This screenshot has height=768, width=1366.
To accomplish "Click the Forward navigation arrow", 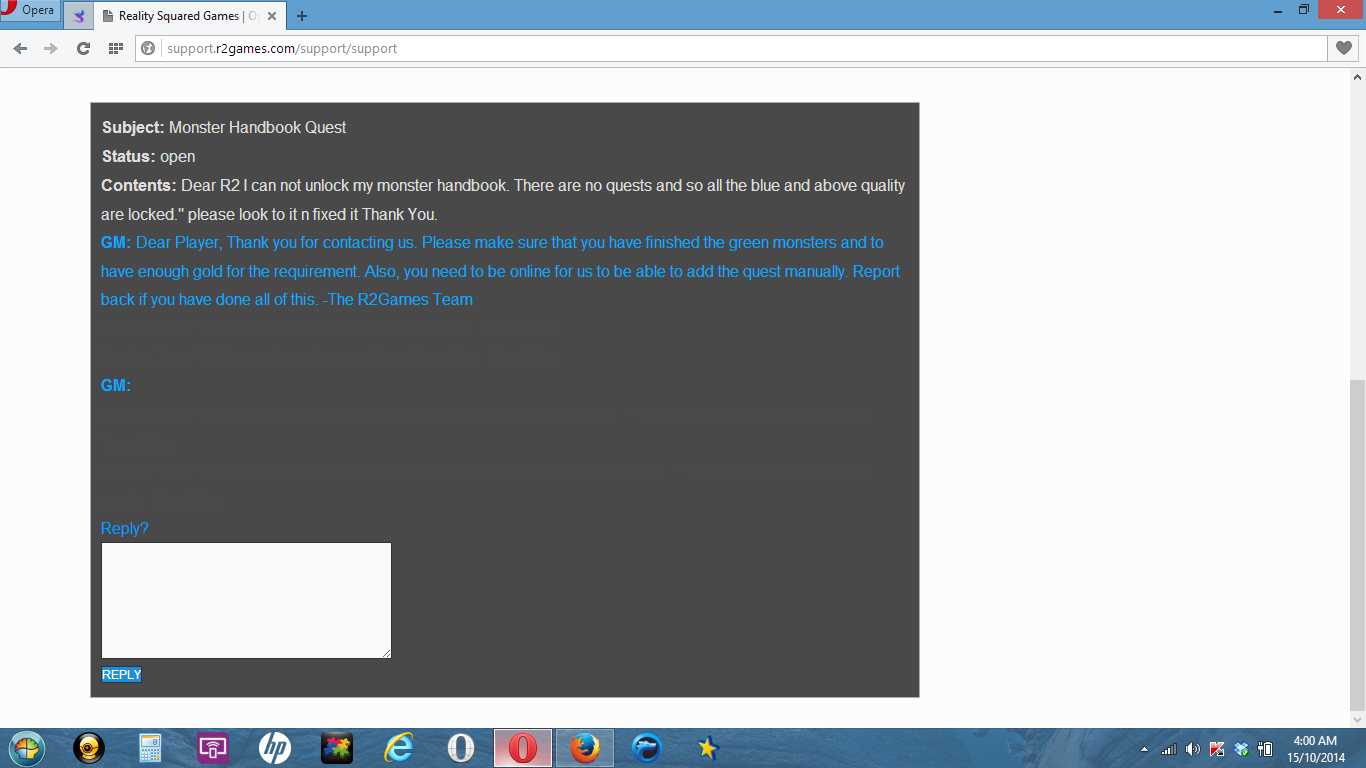I will click(x=51, y=48).
